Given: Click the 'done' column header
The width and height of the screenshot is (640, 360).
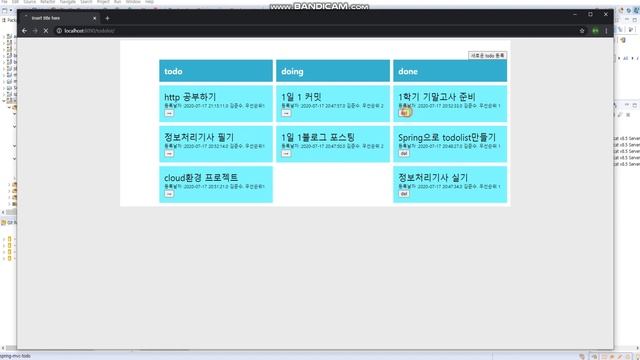Looking at the screenshot, I should click(x=450, y=71).
